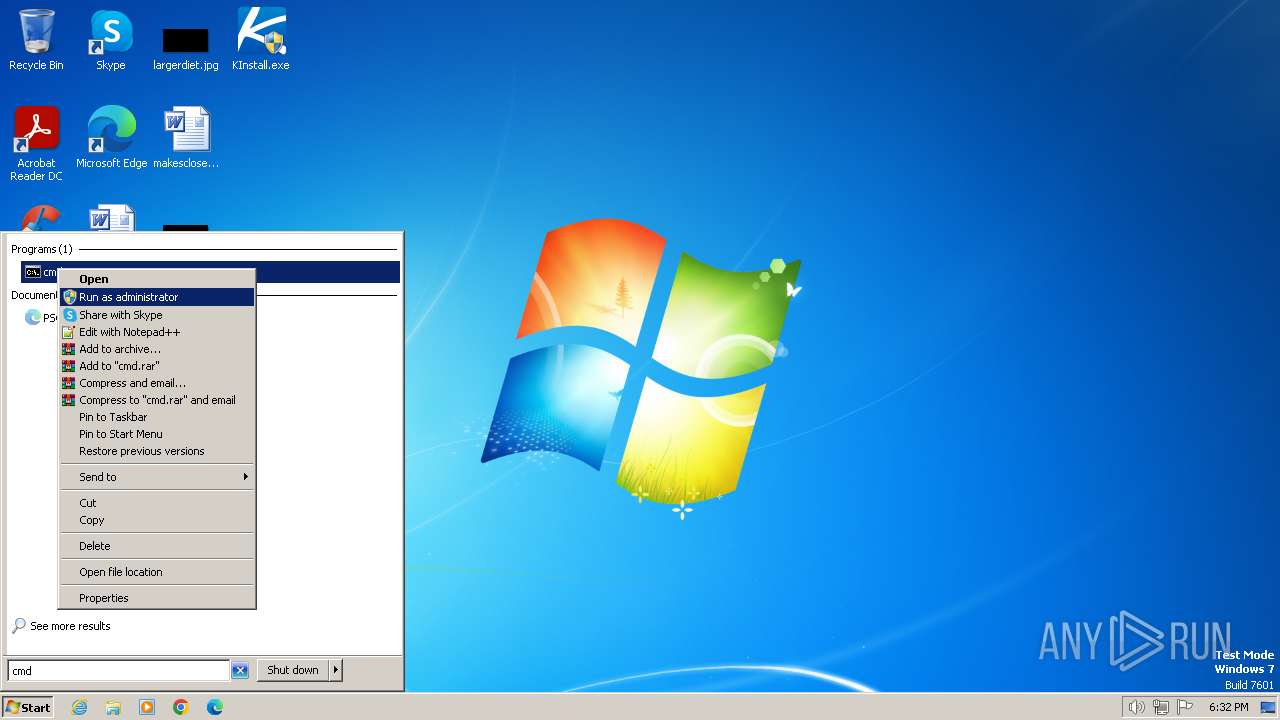The image size is (1280, 720).
Task: Click the Shut down button
Action: 293,670
